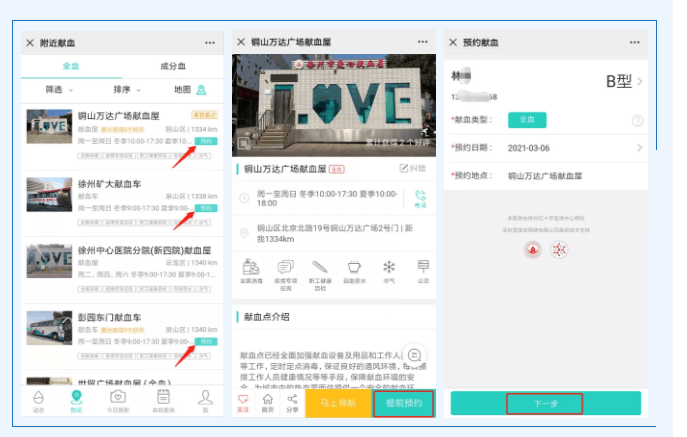Open the 预约日期 2021-03-06 picker
The height and width of the screenshot is (437, 687).
click(x=546, y=148)
